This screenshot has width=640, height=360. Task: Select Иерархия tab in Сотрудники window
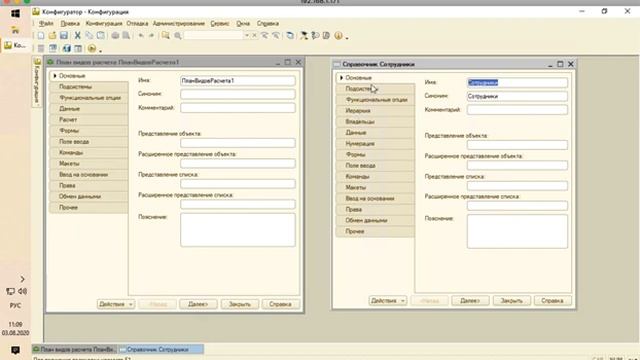click(x=375, y=111)
